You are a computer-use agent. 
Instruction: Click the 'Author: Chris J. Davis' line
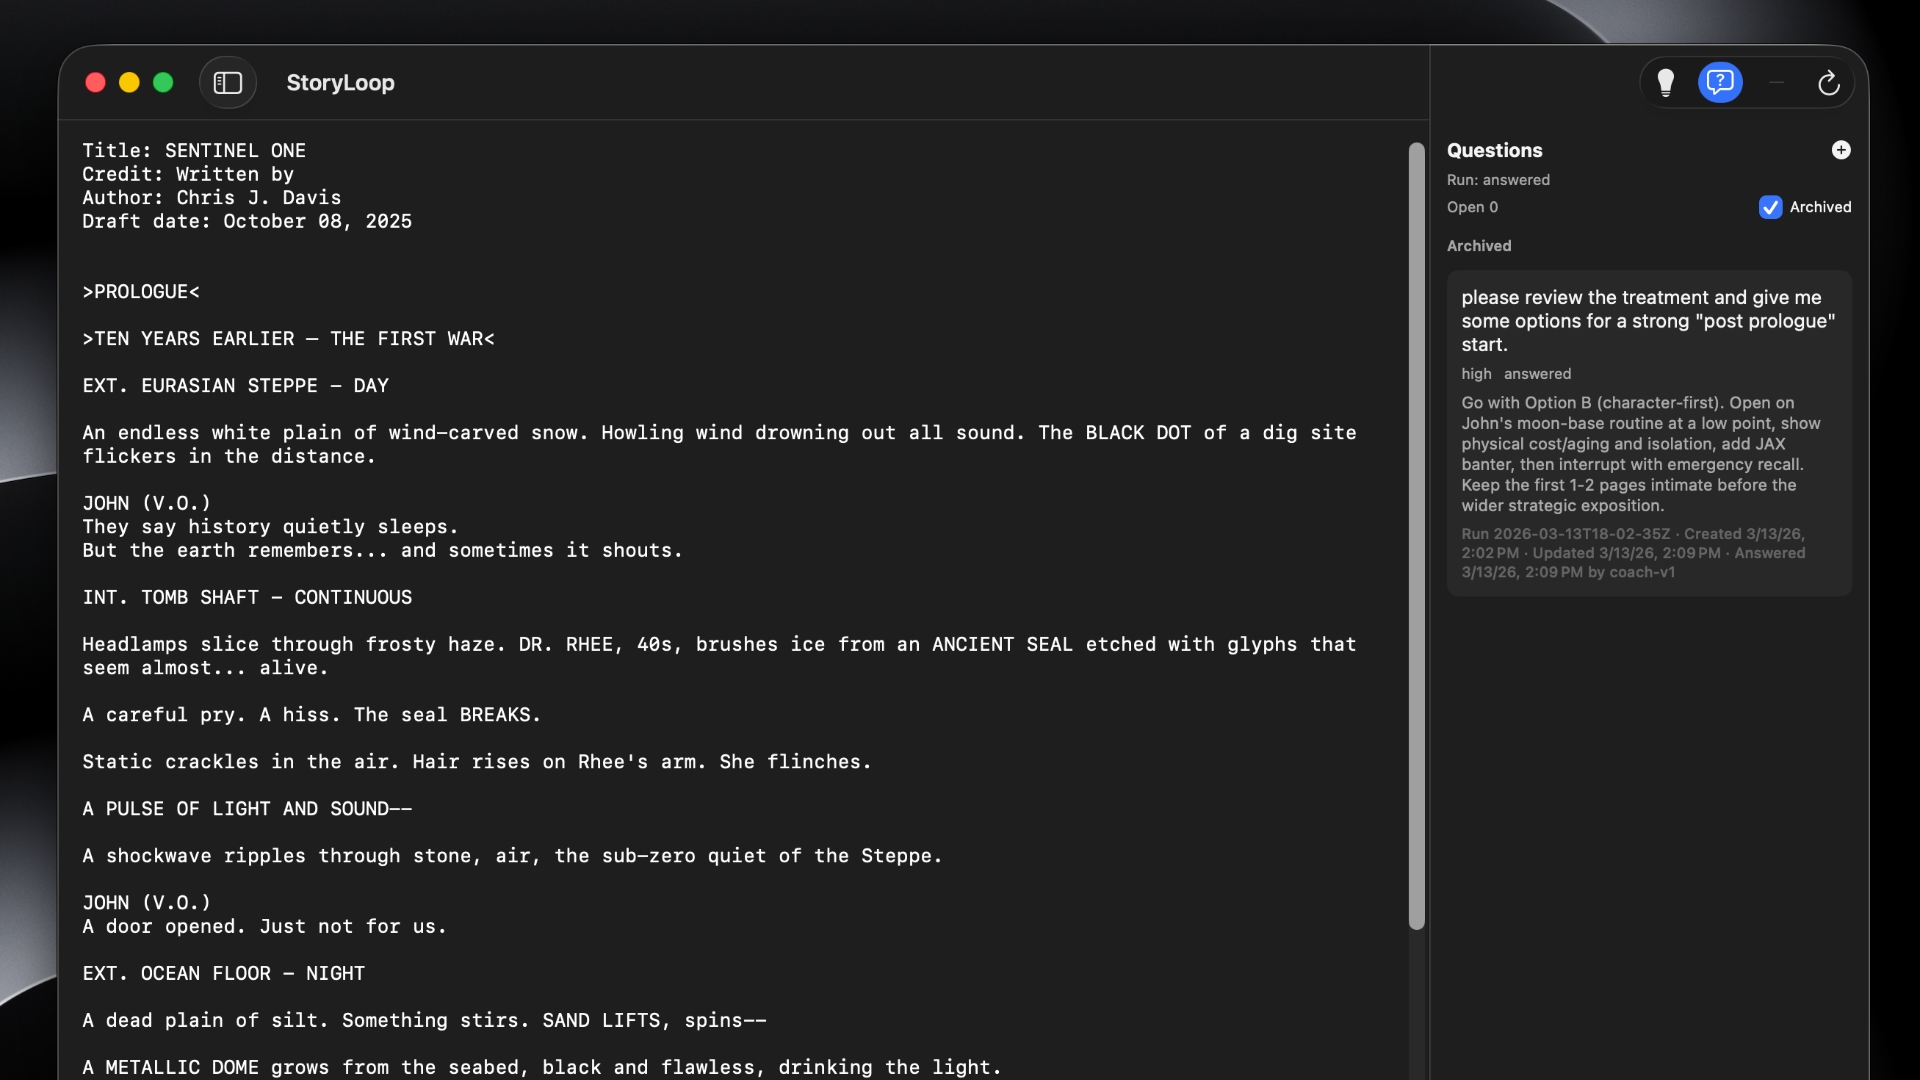[212, 198]
